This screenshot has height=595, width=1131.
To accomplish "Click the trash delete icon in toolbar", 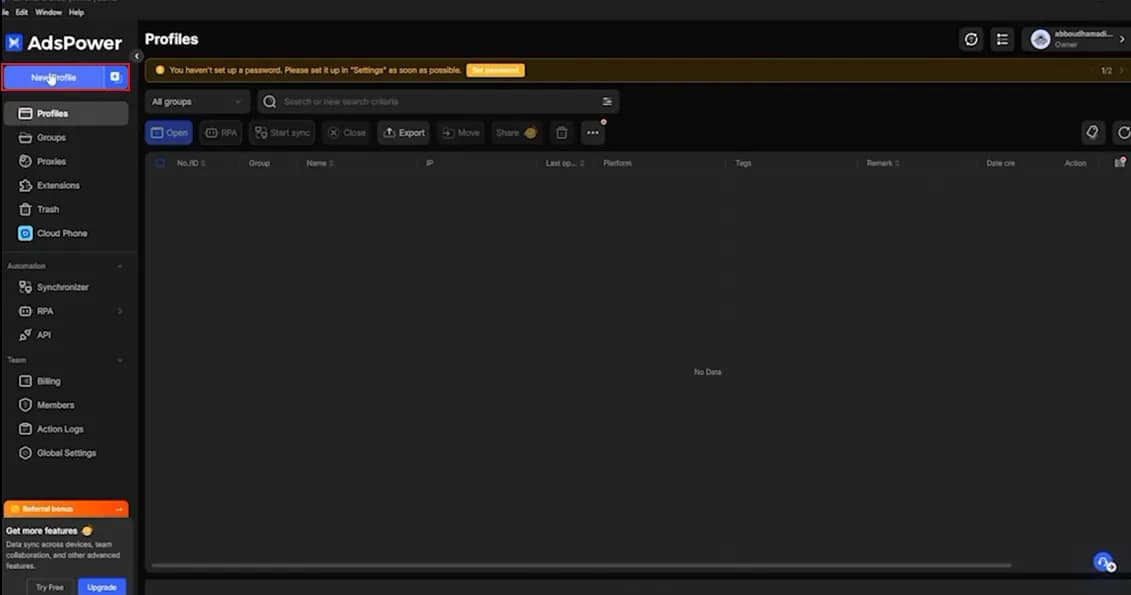I will tap(562, 133).
